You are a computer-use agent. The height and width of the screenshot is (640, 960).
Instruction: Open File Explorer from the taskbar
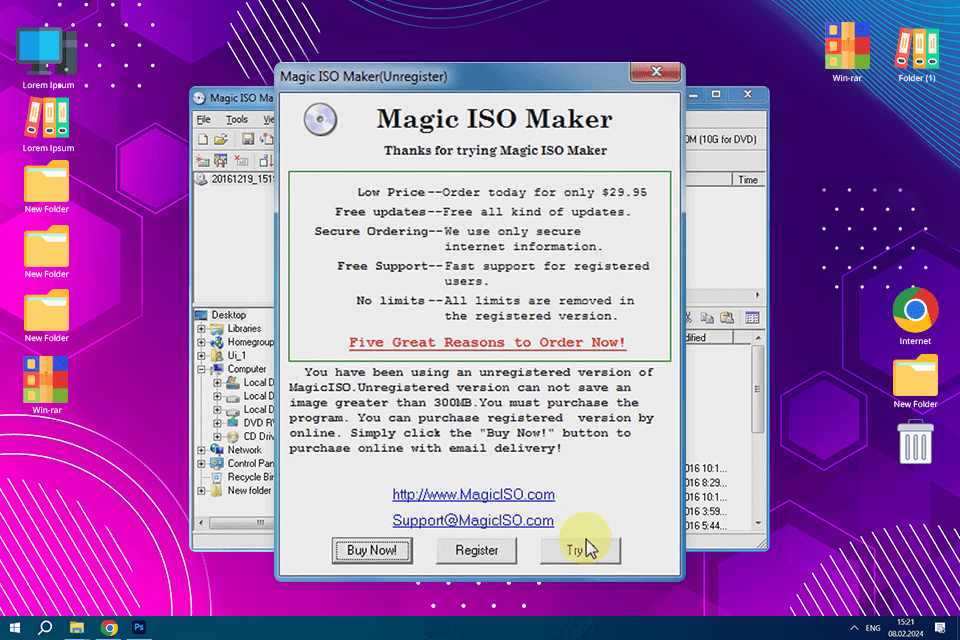pos(77,628)
